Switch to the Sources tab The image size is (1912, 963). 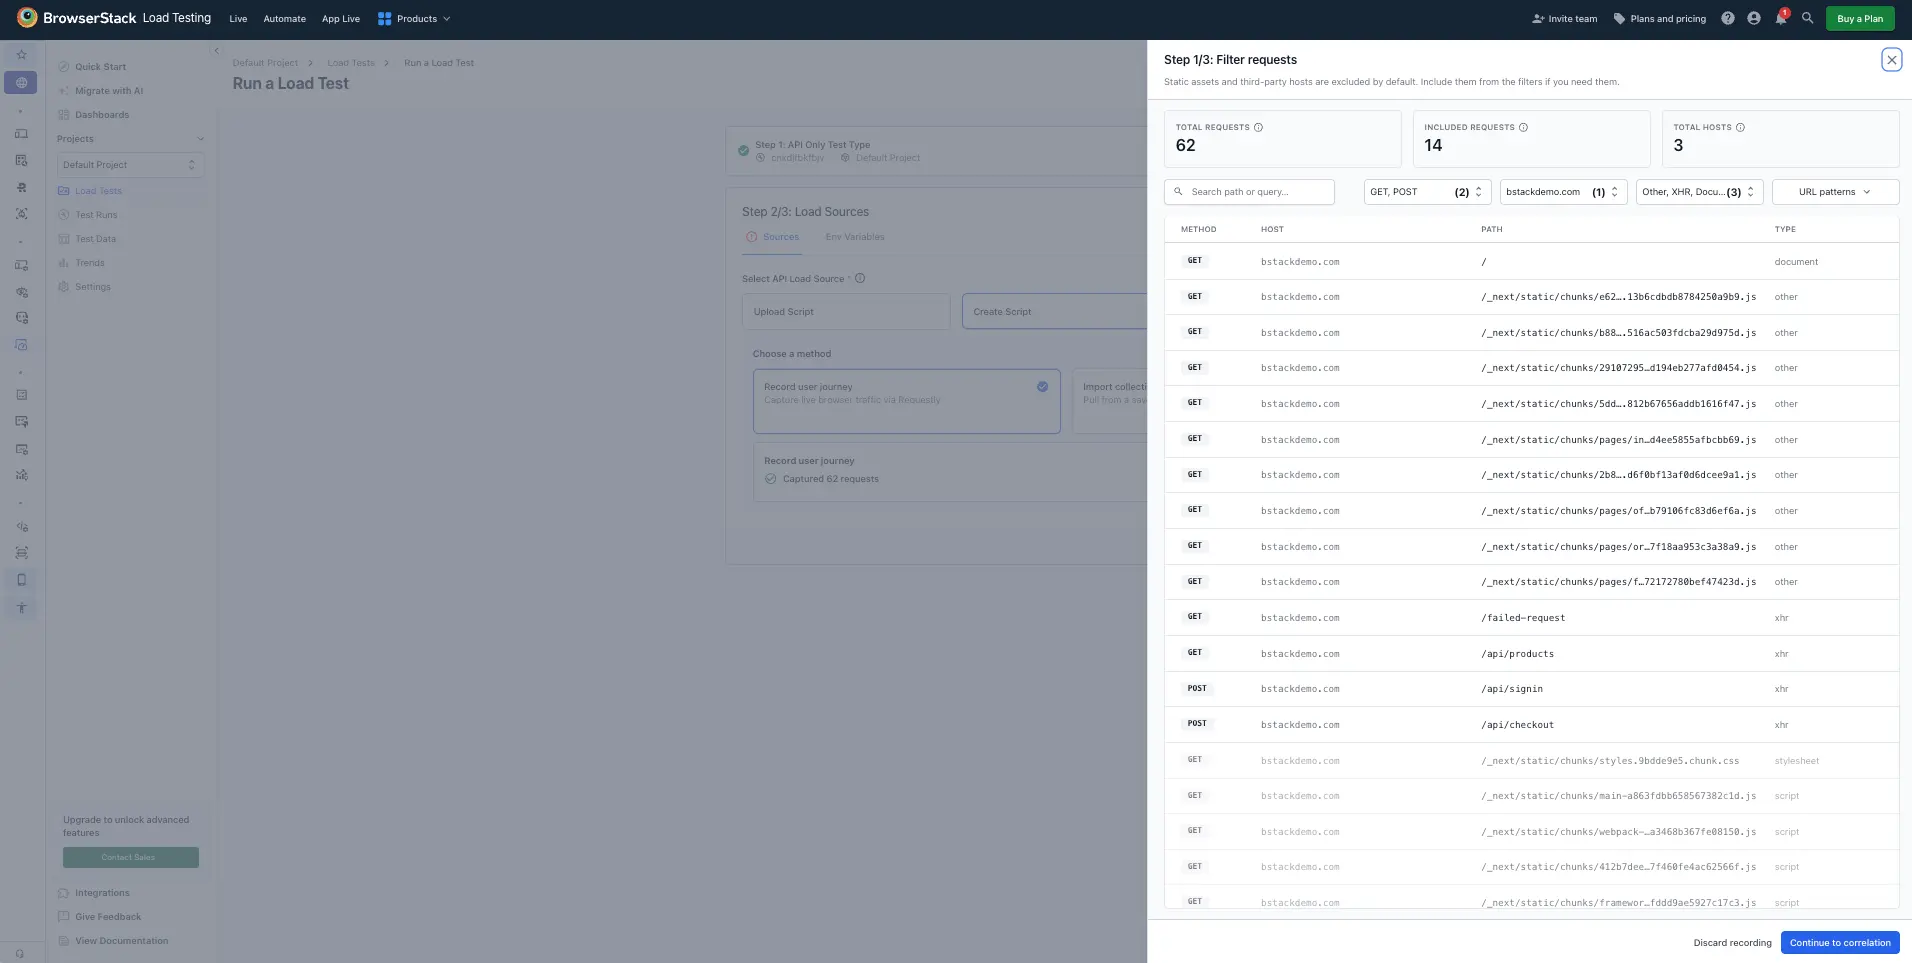point(772,237)
